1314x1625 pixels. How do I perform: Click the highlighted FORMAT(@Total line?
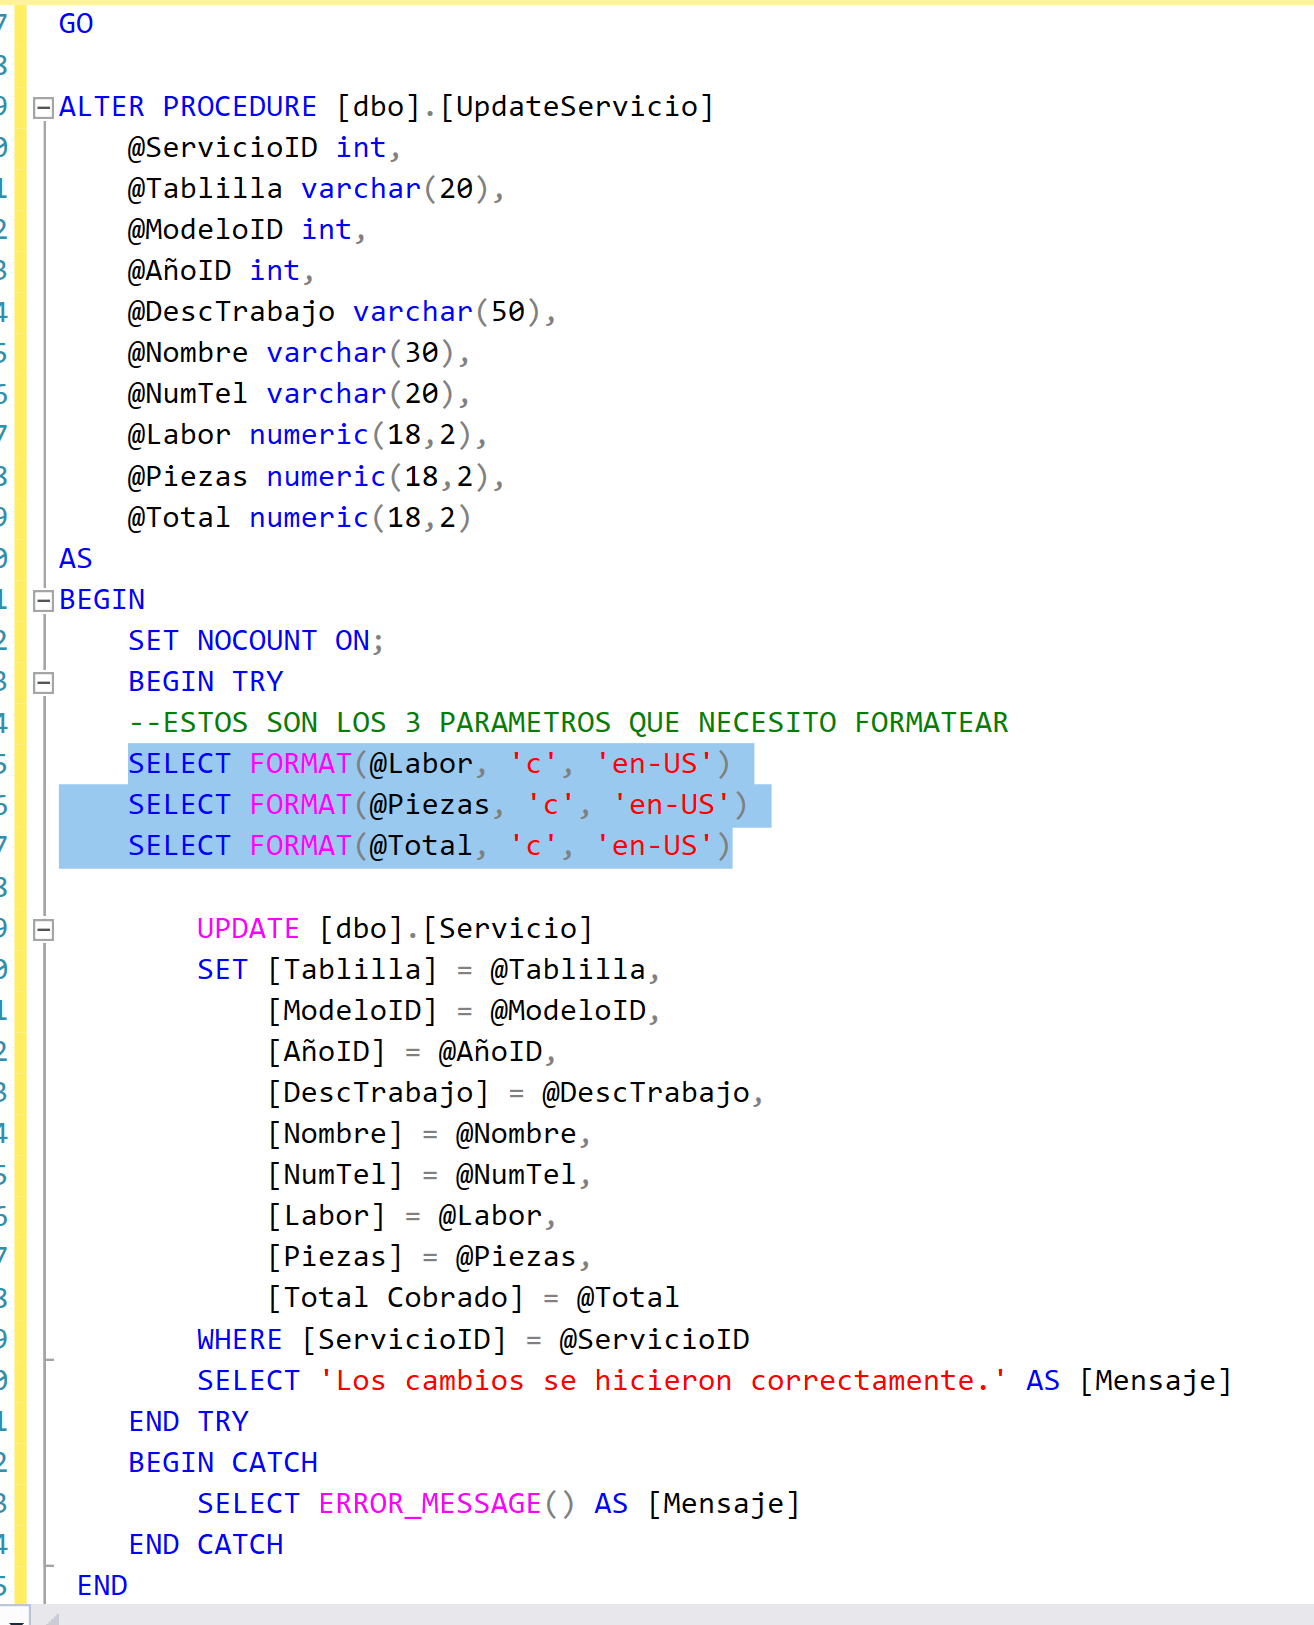(x=430, y=846)
